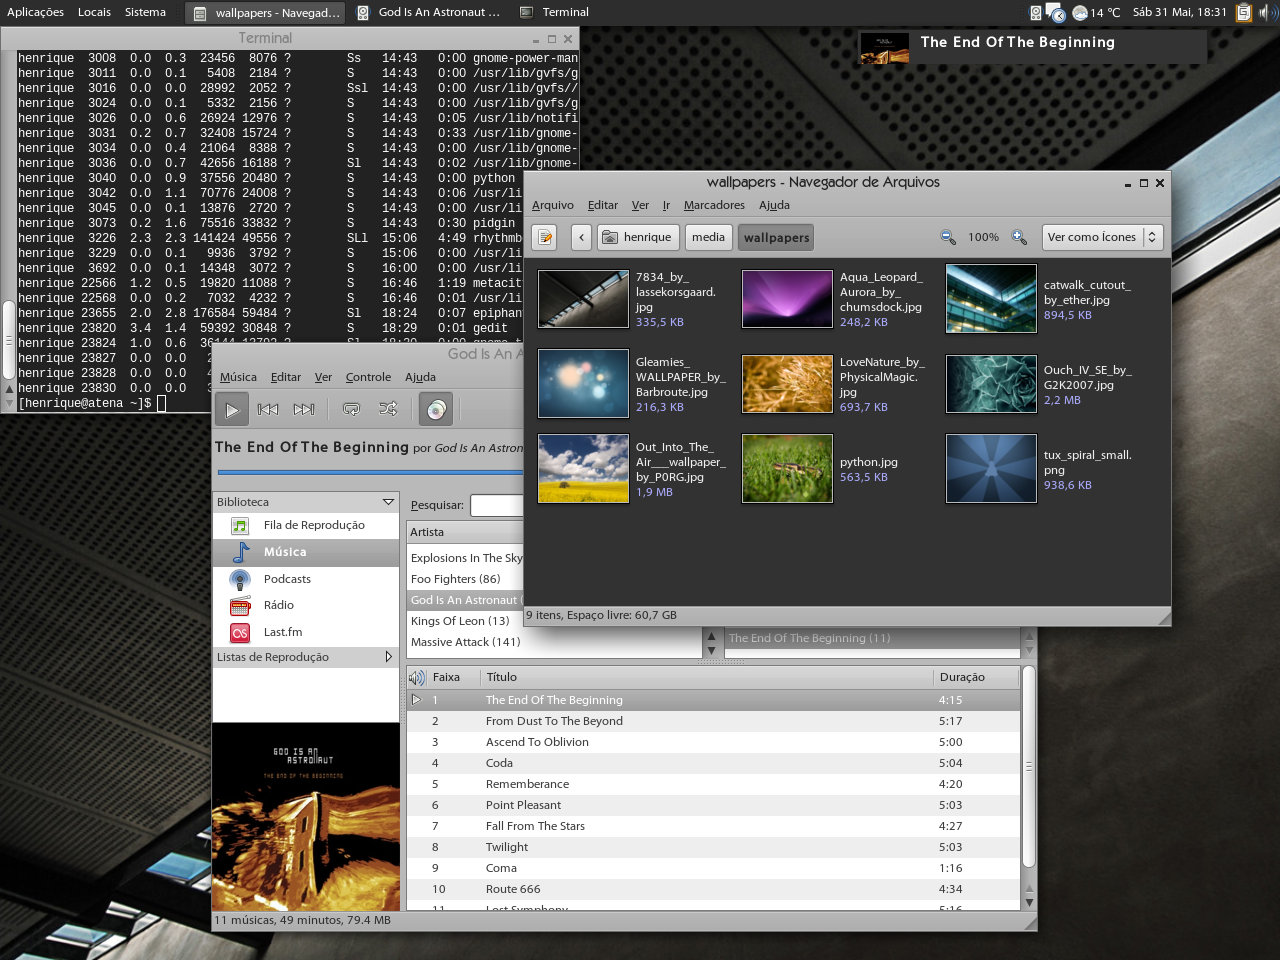
Task: Skip to the previous track
Action: 268,409
